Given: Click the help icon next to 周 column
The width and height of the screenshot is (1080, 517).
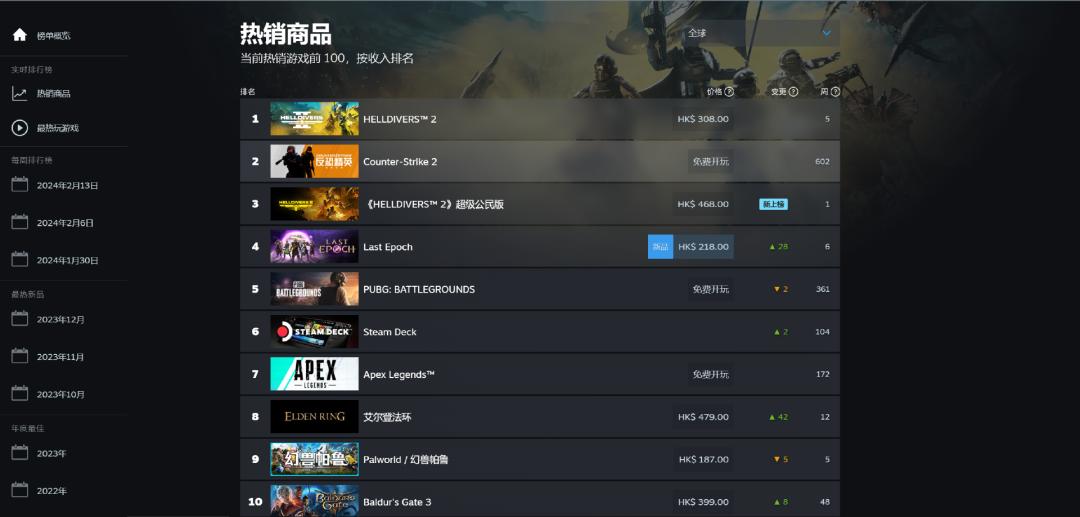Looking at the screenshot, I should pyautogui.click(x=835, y=91).
